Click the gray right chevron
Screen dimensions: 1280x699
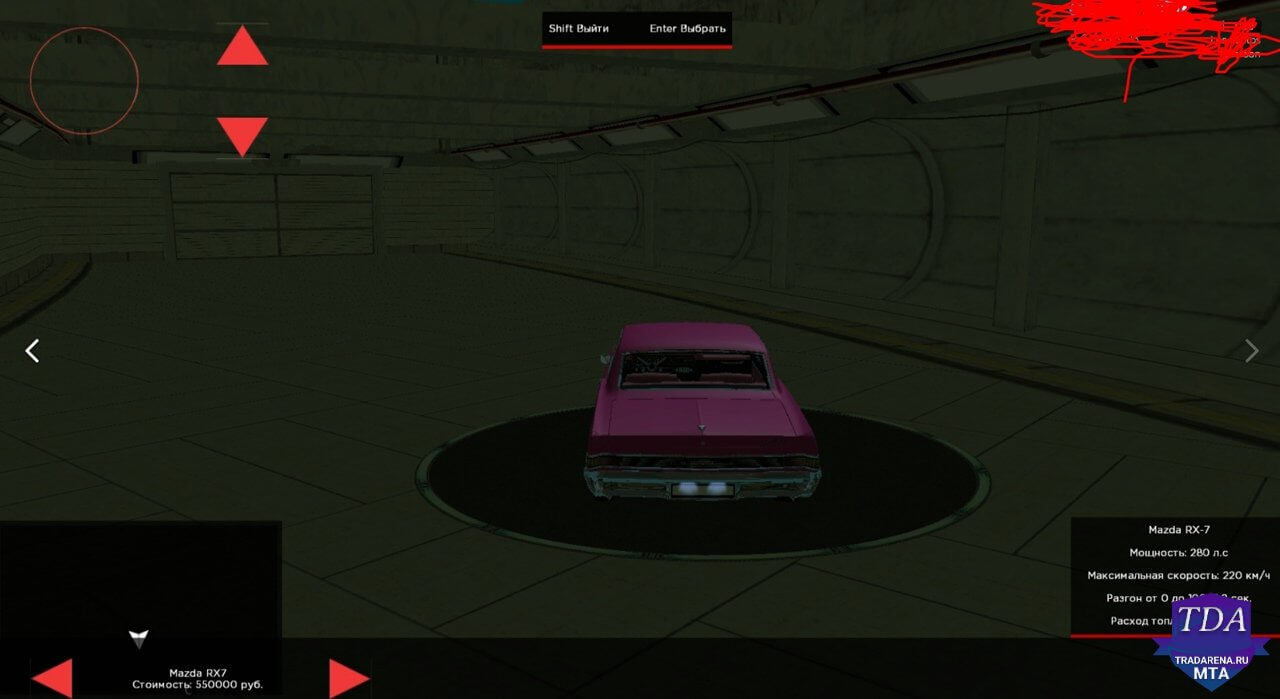pos(1251,350)
